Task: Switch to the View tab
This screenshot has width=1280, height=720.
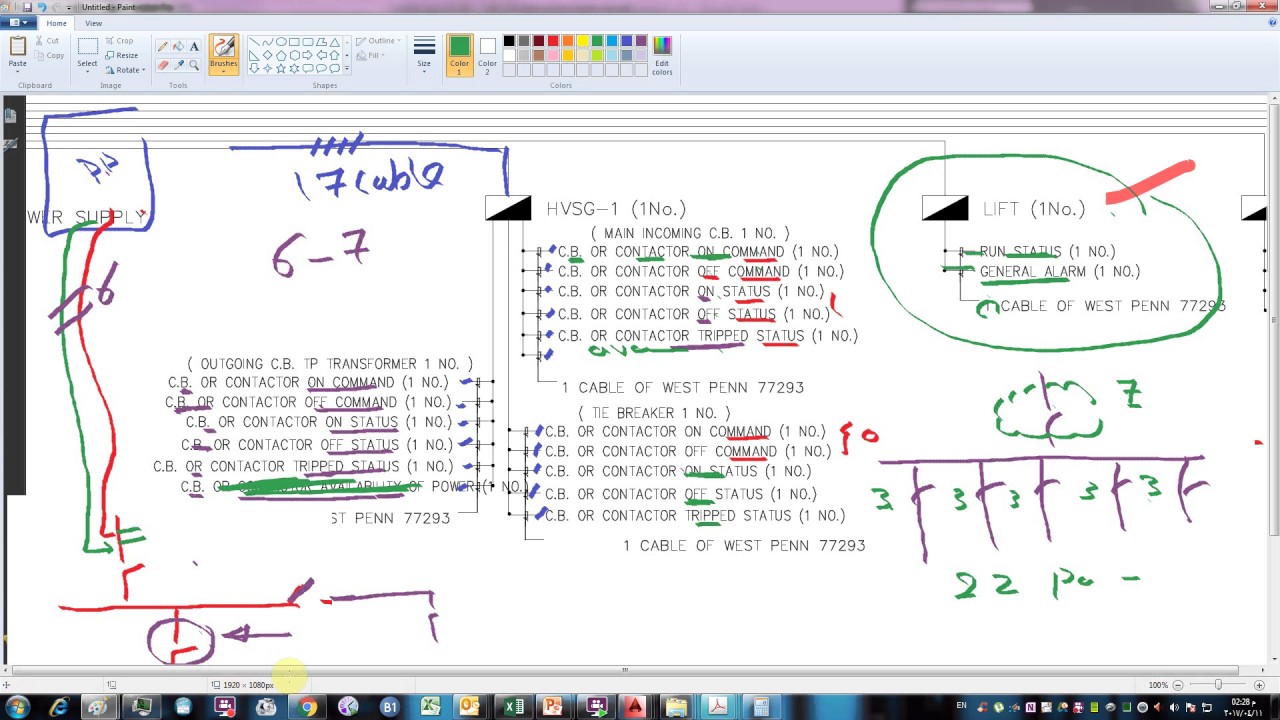Action: [93, 23]
